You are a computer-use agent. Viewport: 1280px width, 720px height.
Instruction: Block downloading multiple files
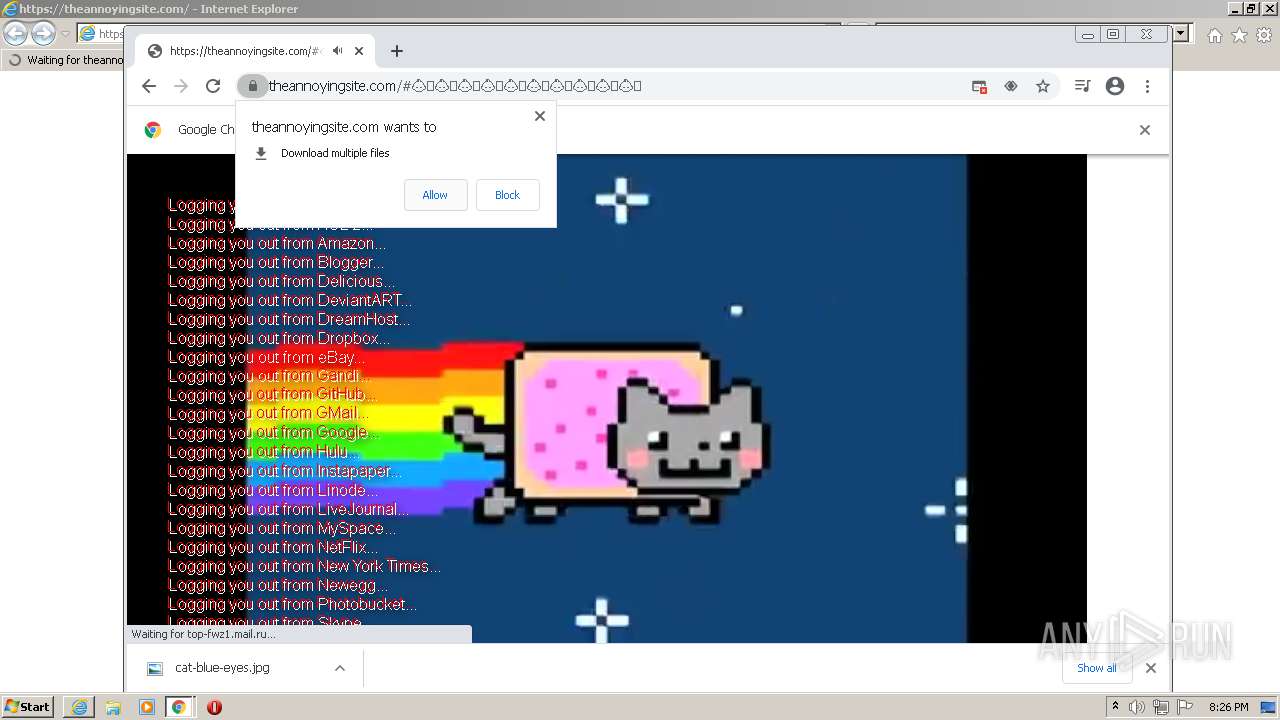(507, 195)
